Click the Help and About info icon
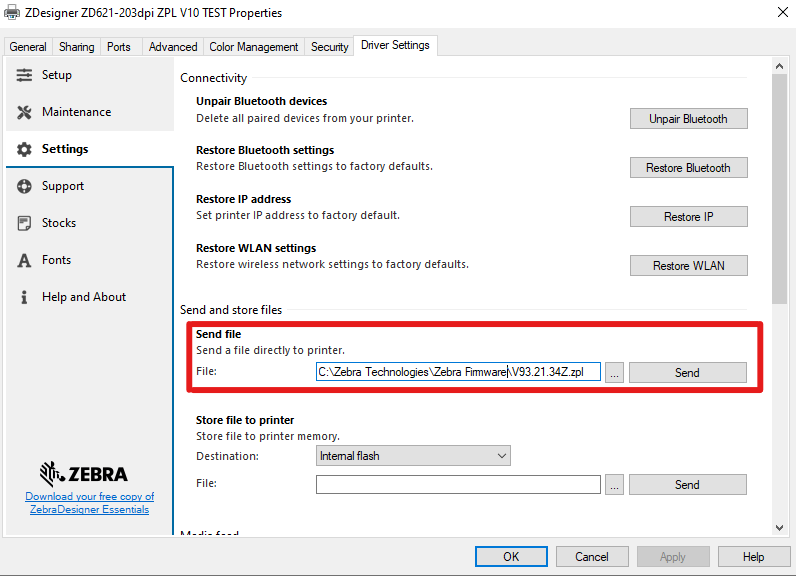The width and height of the screenshot is (796, 576). tap(24, 297)
